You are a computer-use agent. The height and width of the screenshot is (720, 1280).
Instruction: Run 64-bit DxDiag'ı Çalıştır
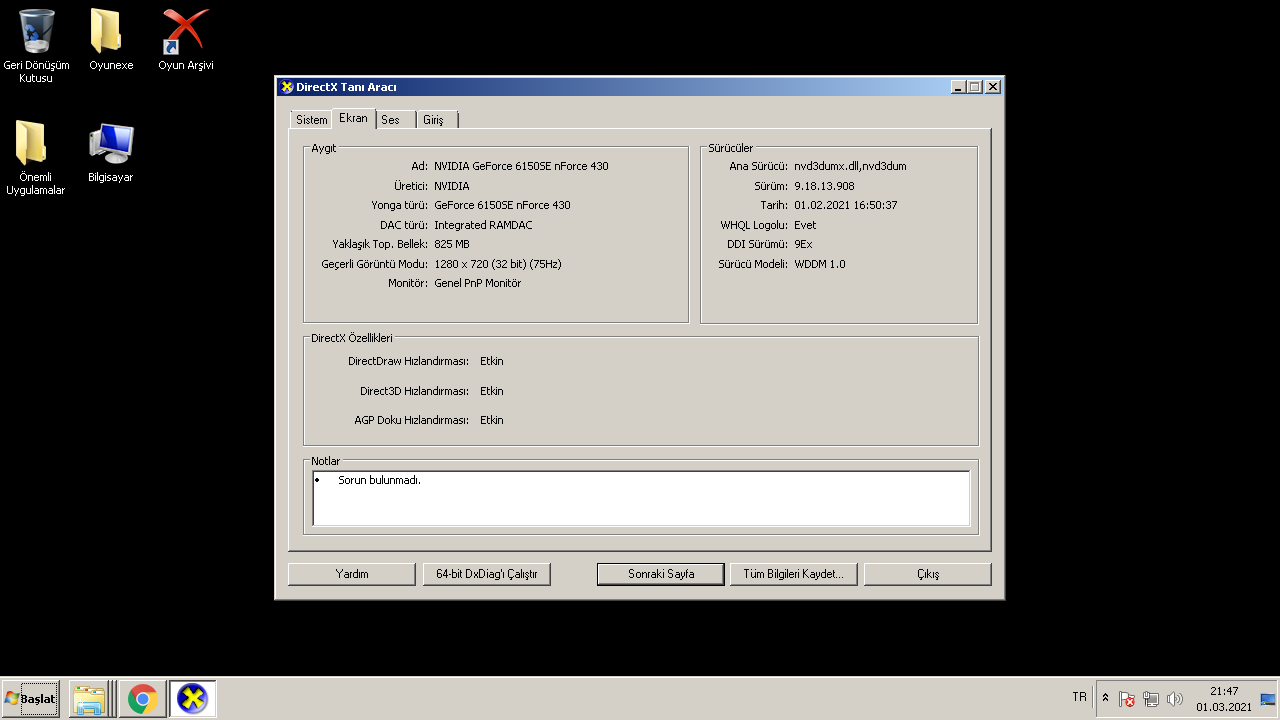(x=487, y=574)
